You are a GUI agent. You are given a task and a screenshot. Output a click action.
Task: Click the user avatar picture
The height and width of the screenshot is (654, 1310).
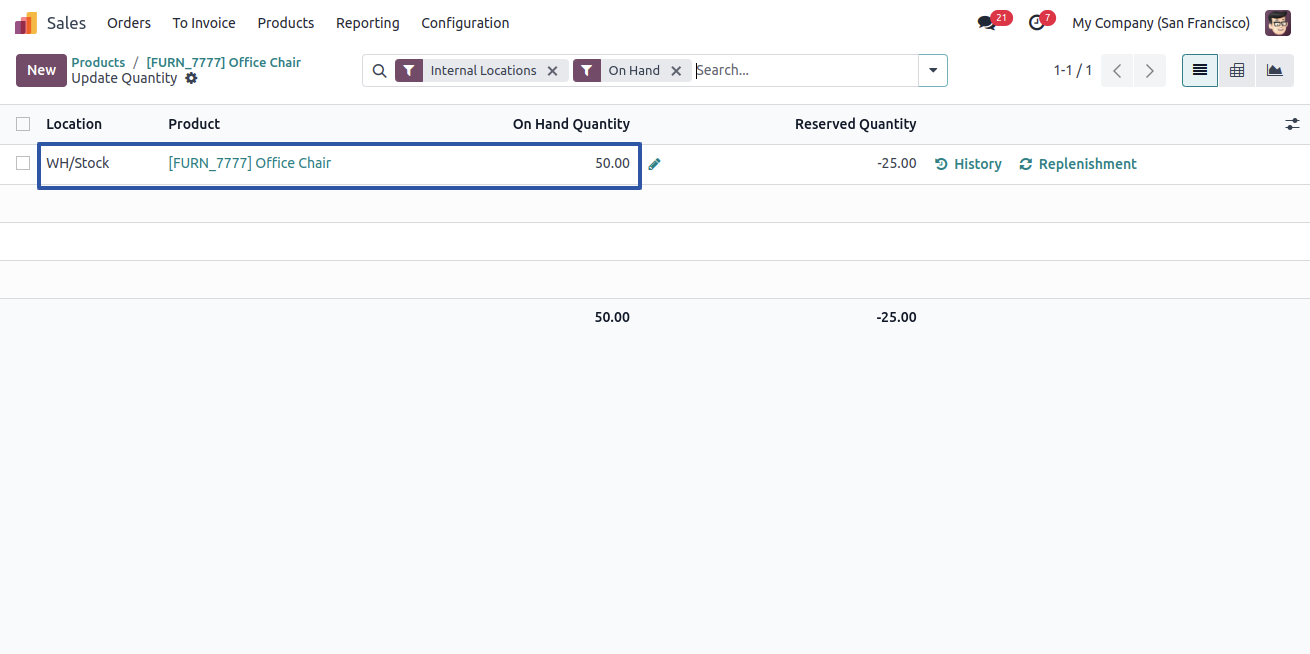(x=1278, y=23)
